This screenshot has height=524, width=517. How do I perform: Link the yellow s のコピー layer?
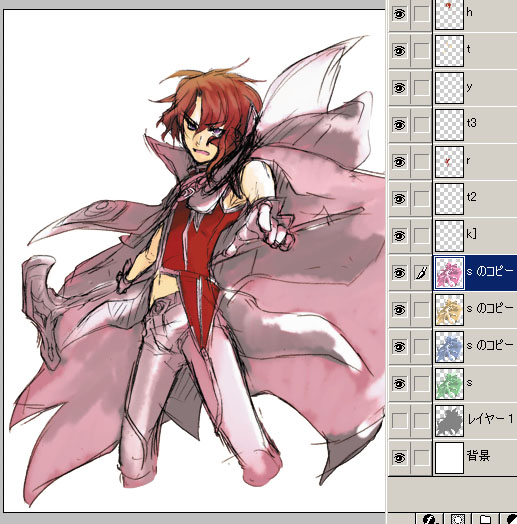[421, 310]
